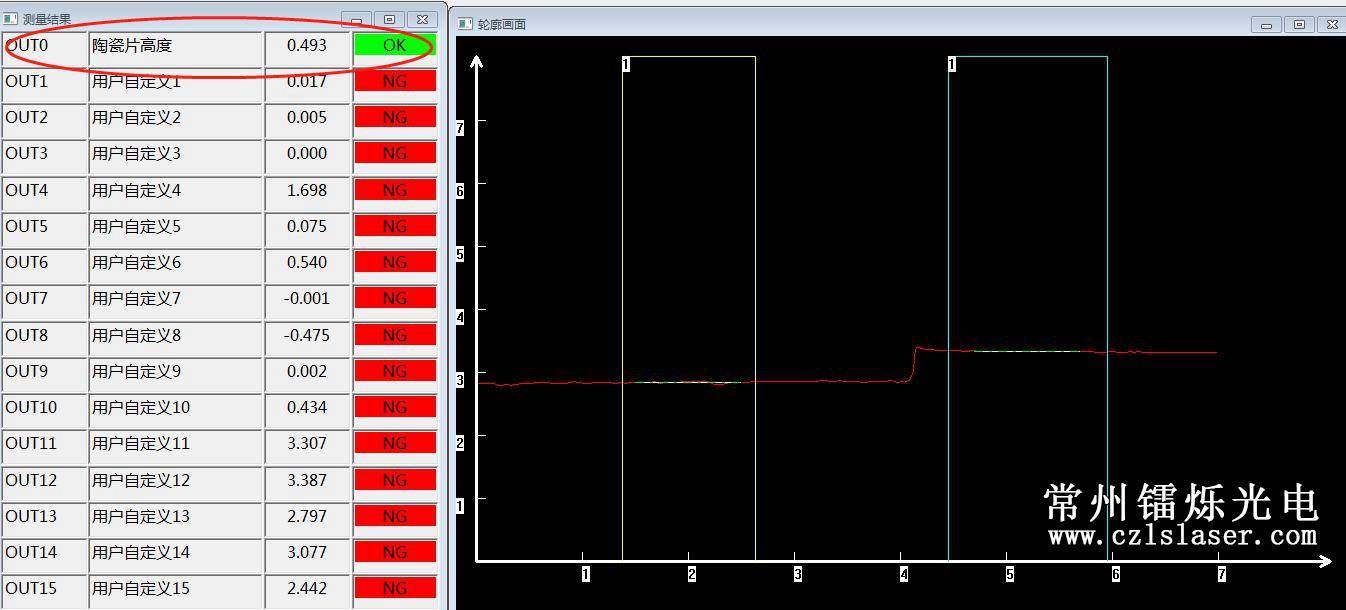The image size is (1346, 610).
Task: Select the cyan measurement region label 1
Action: (951, 64)
